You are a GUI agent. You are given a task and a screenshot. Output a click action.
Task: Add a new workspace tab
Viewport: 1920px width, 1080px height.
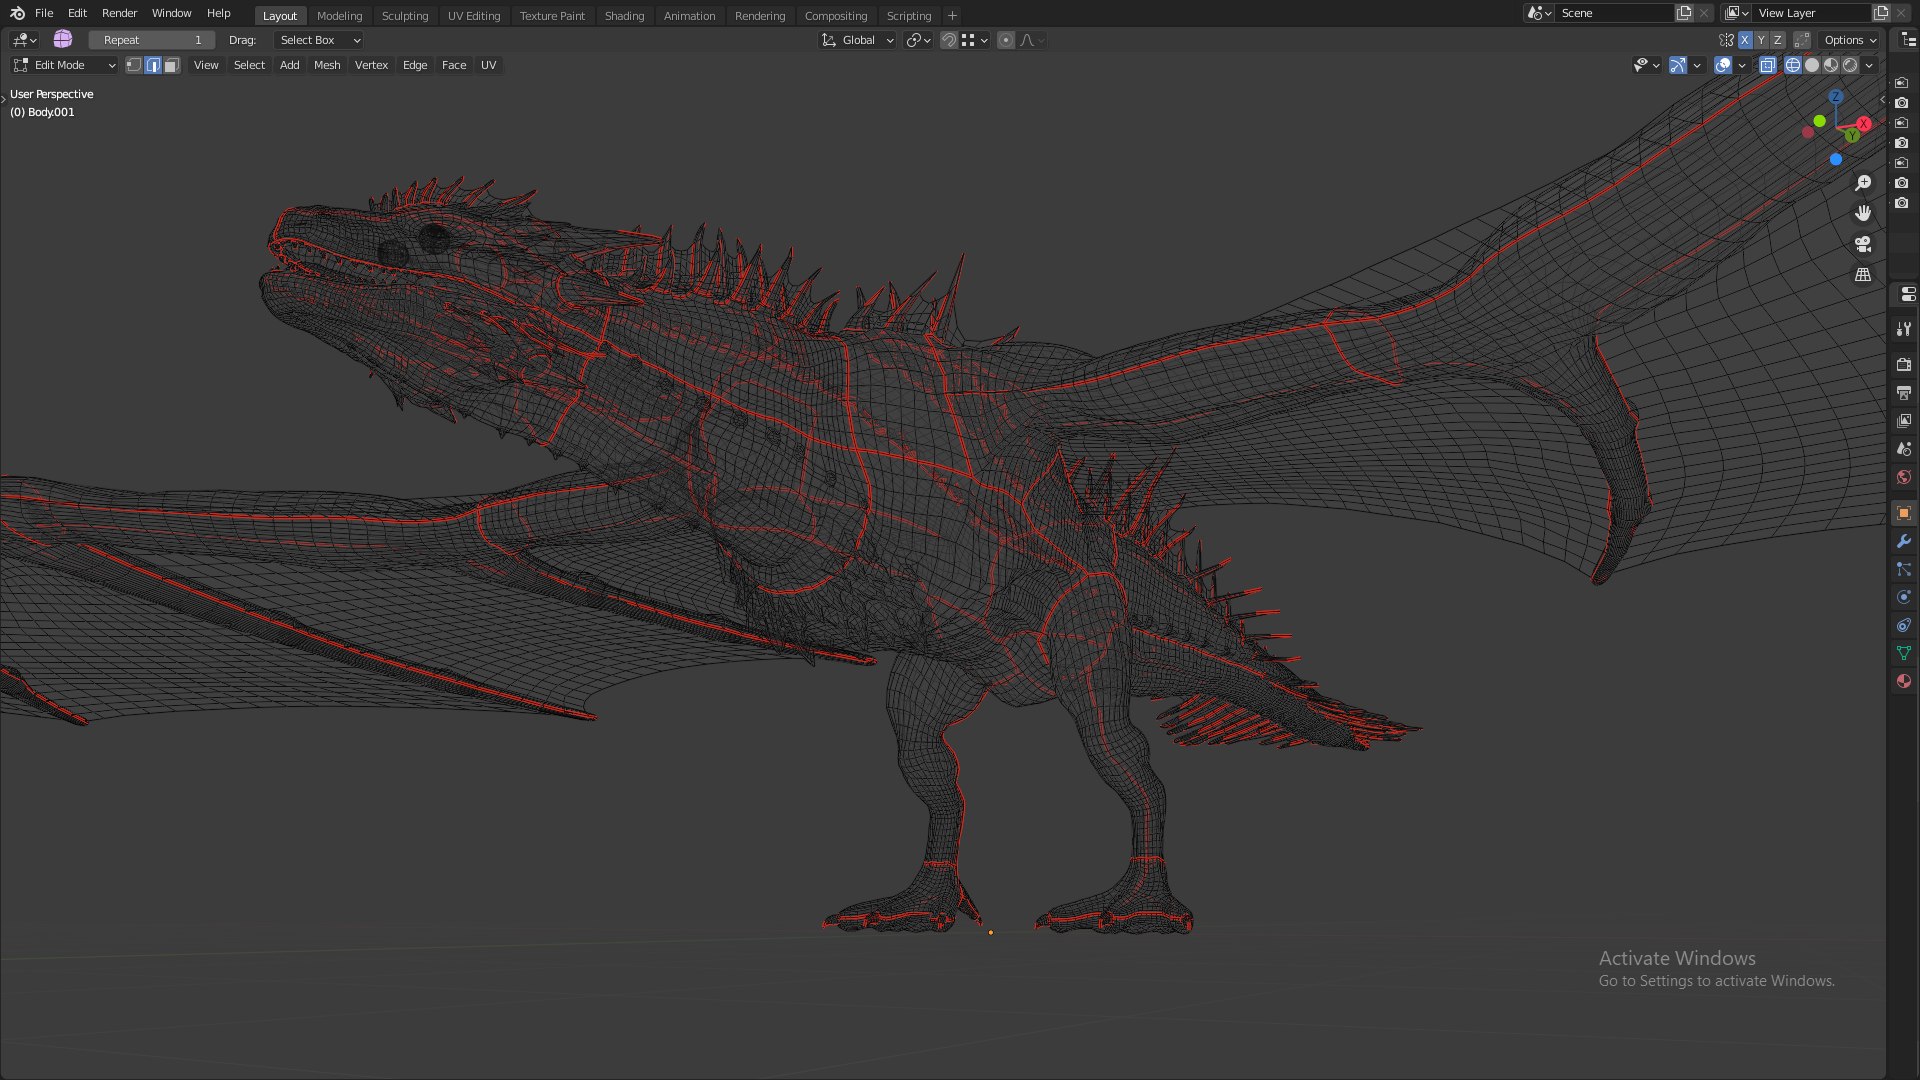pyautogui.click(x=952, y=16)
